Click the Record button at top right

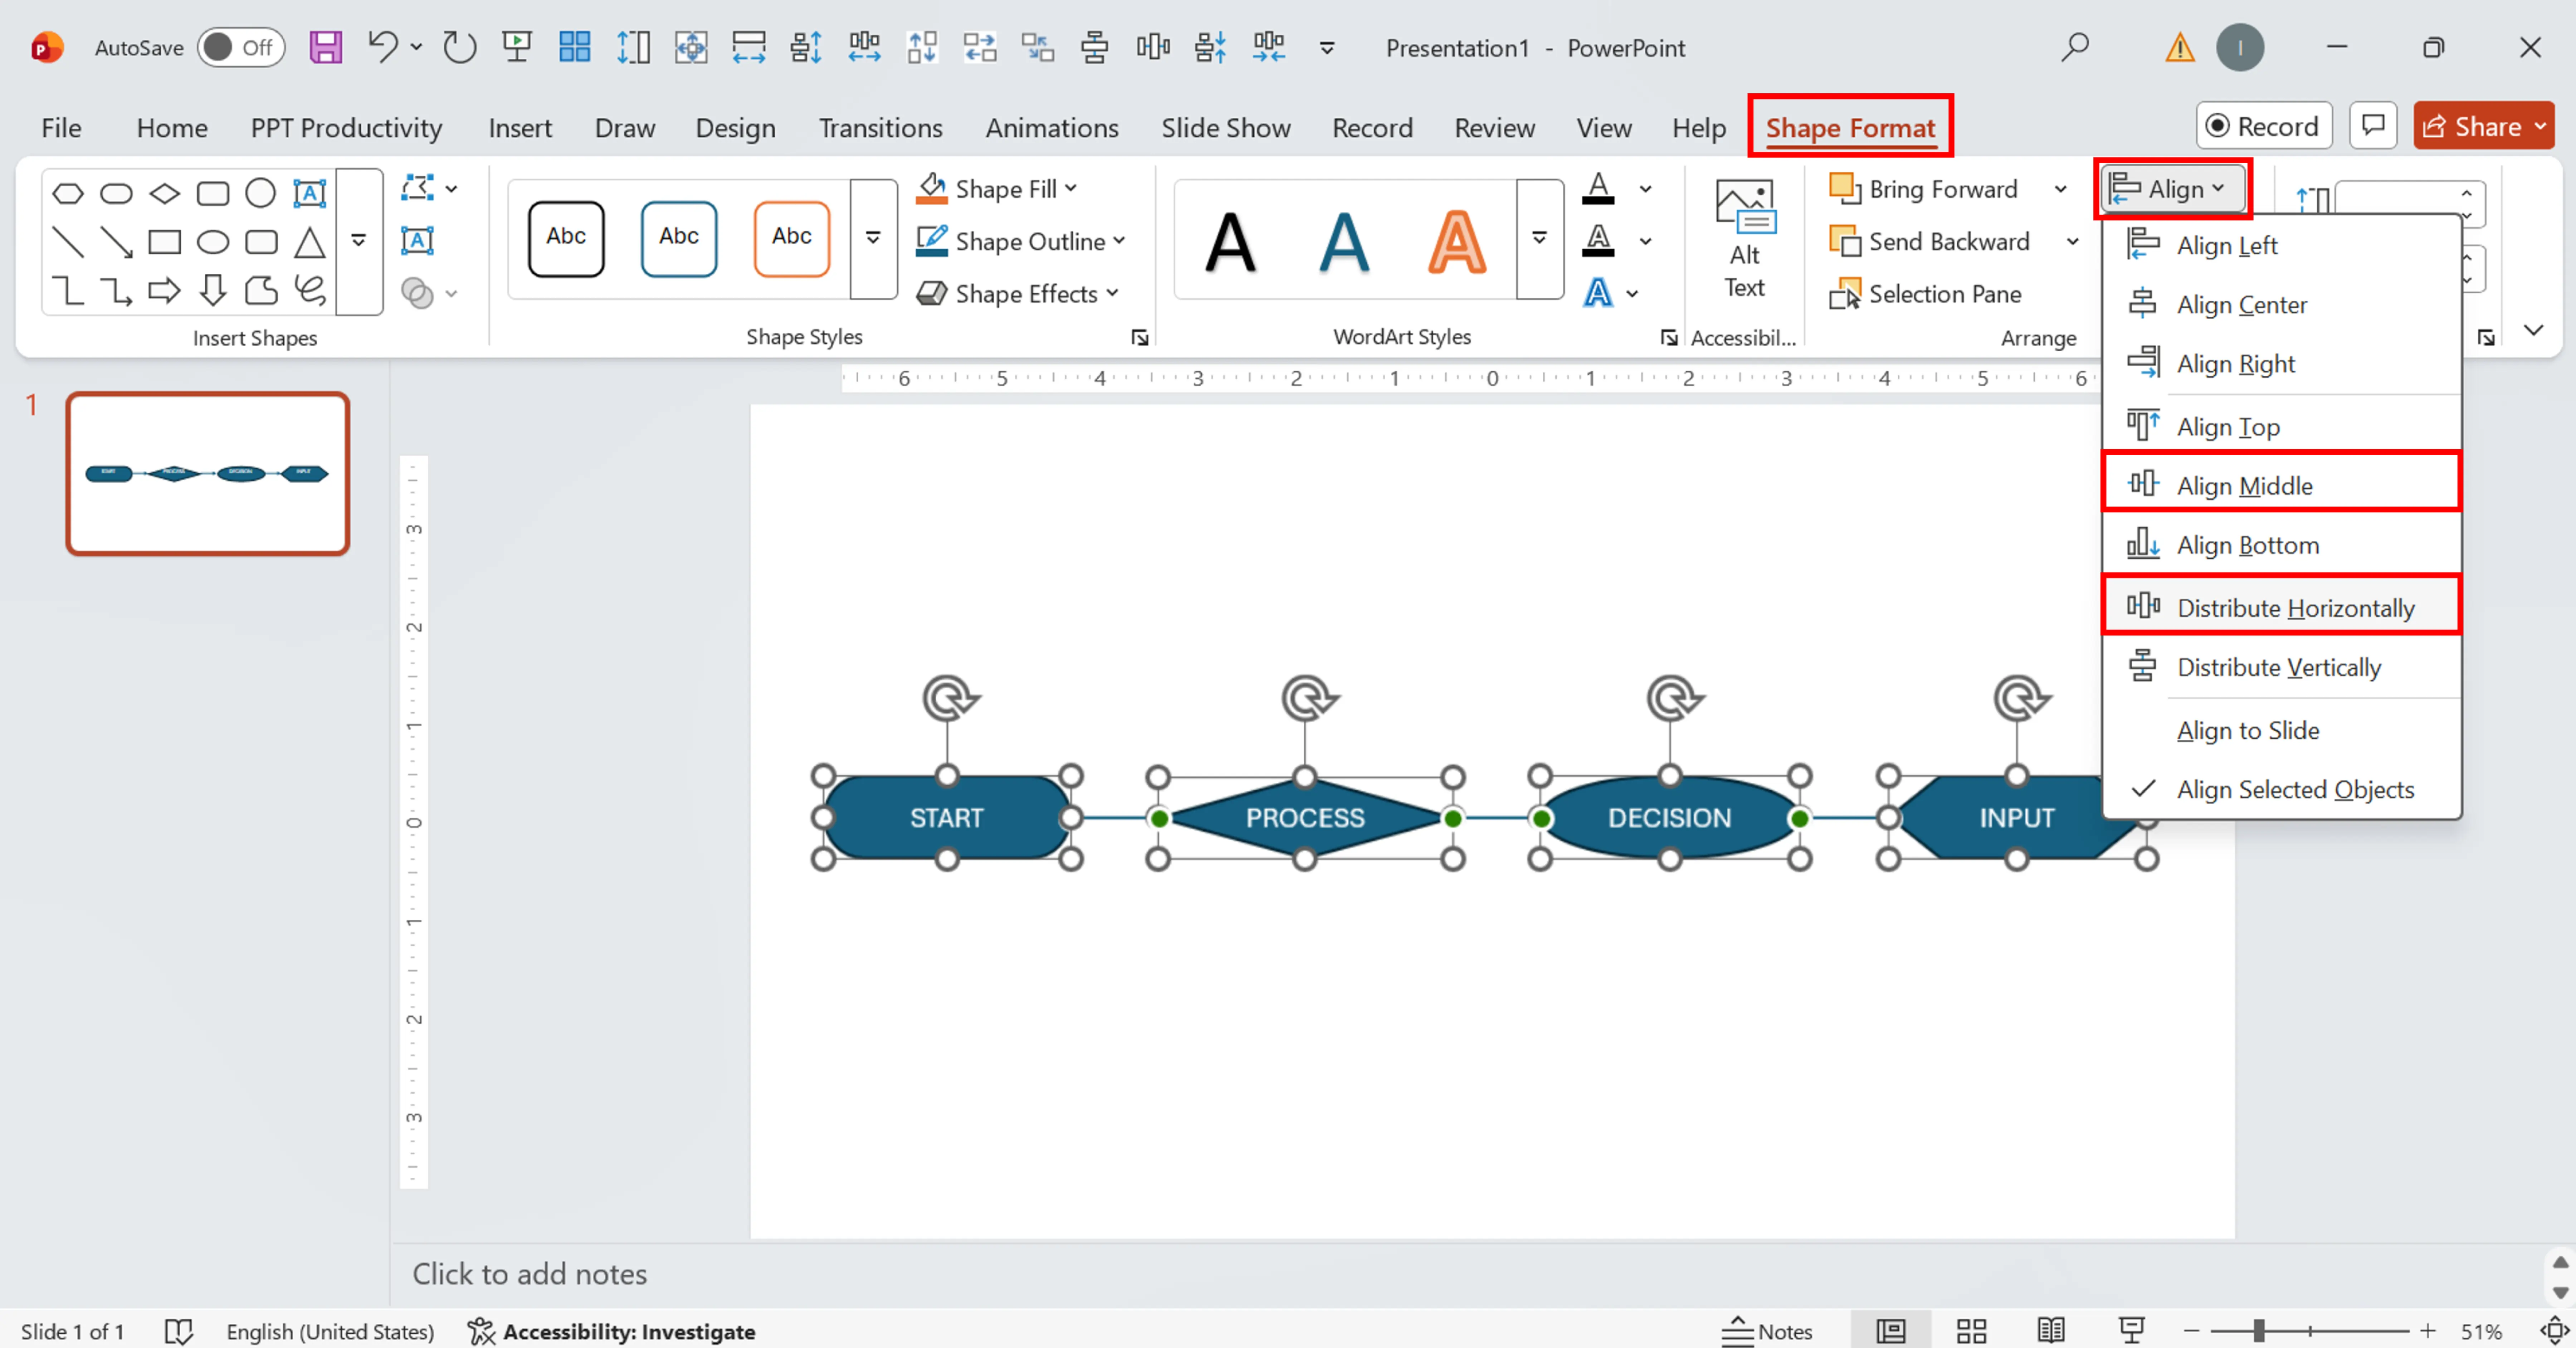(2264, 126)
